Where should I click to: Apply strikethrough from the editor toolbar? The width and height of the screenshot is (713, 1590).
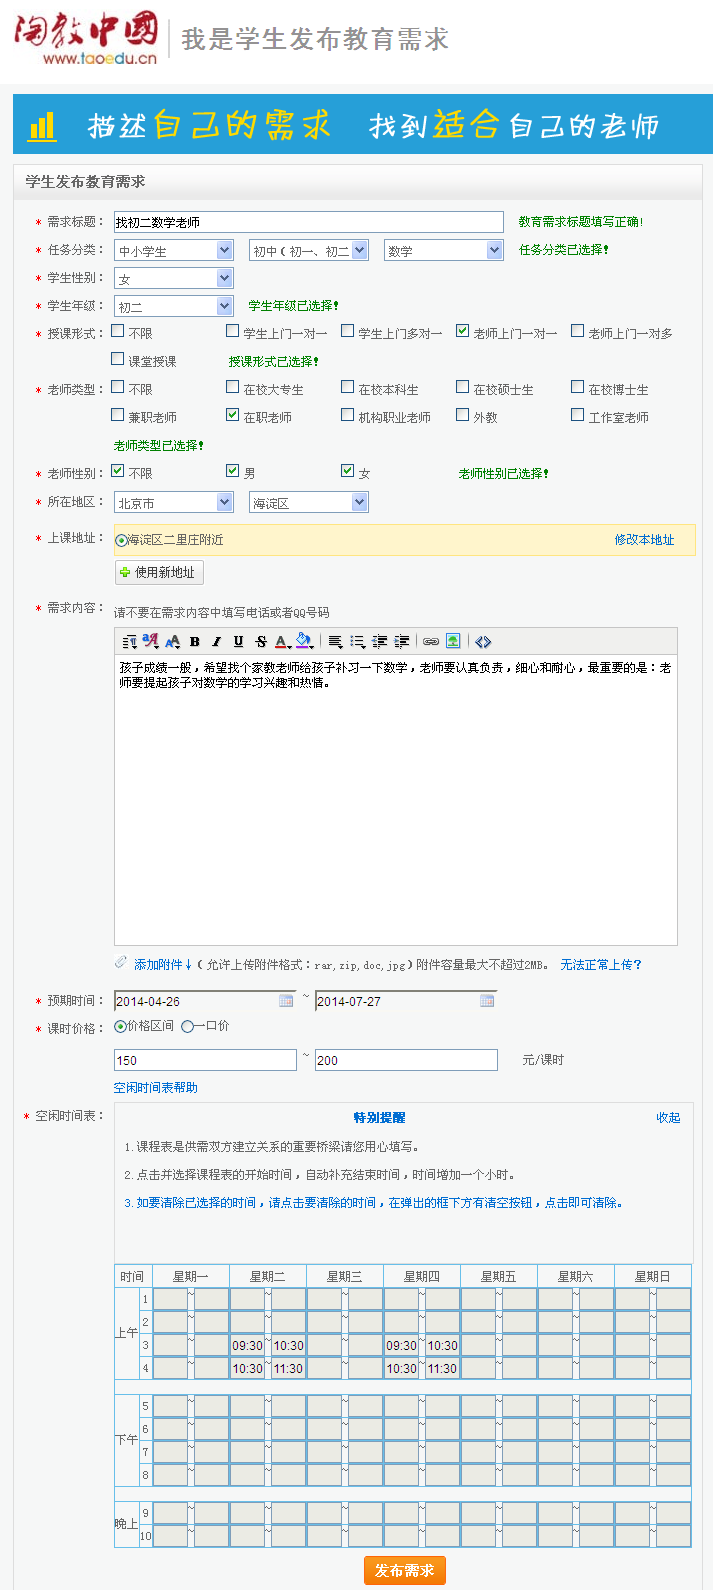click(260, 642)
